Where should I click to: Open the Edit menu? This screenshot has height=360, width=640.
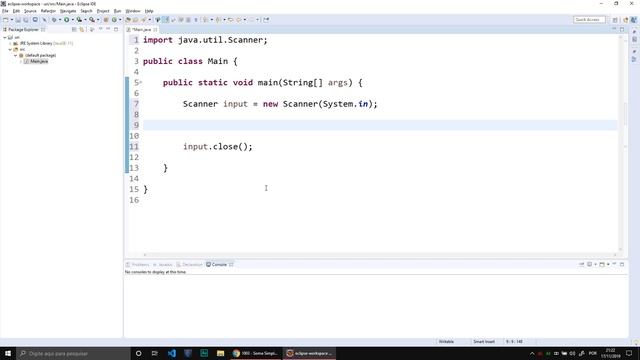16,11
